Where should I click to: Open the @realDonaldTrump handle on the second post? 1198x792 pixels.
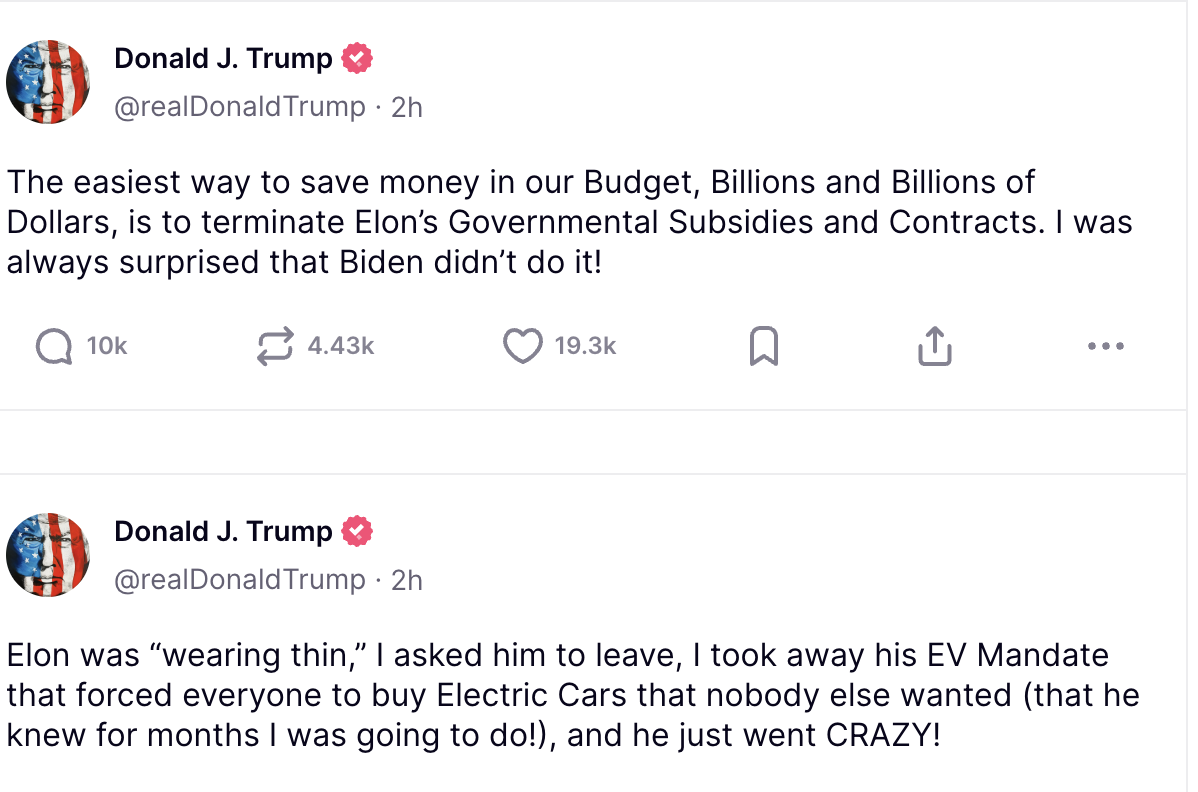(240, 579)
